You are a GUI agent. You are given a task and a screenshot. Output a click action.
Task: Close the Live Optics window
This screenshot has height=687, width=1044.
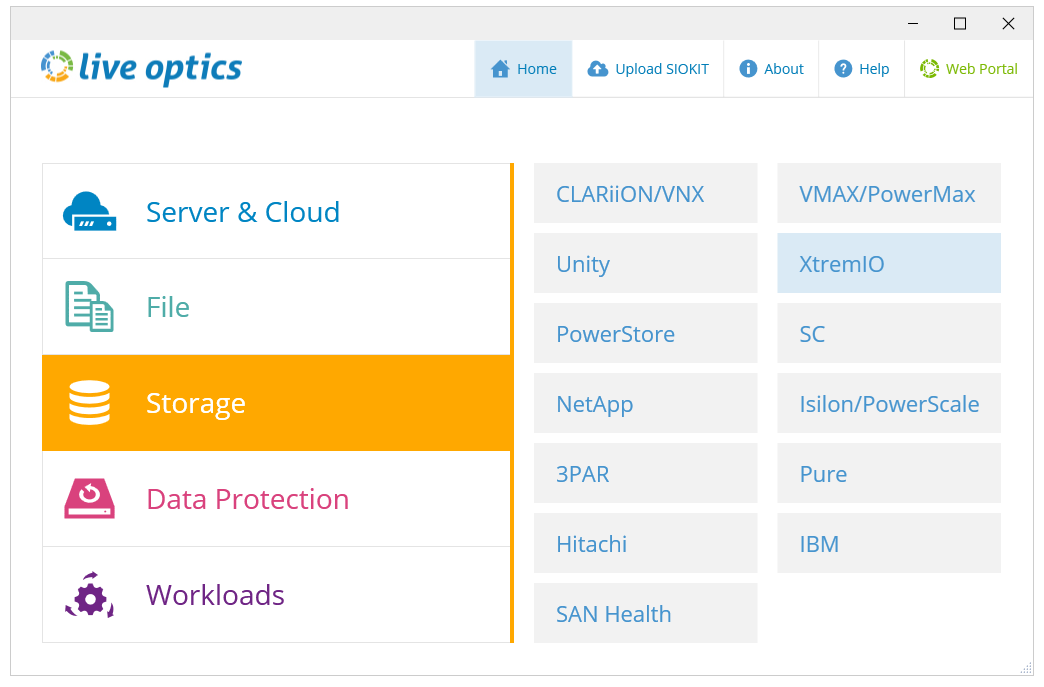[1008, 23]
